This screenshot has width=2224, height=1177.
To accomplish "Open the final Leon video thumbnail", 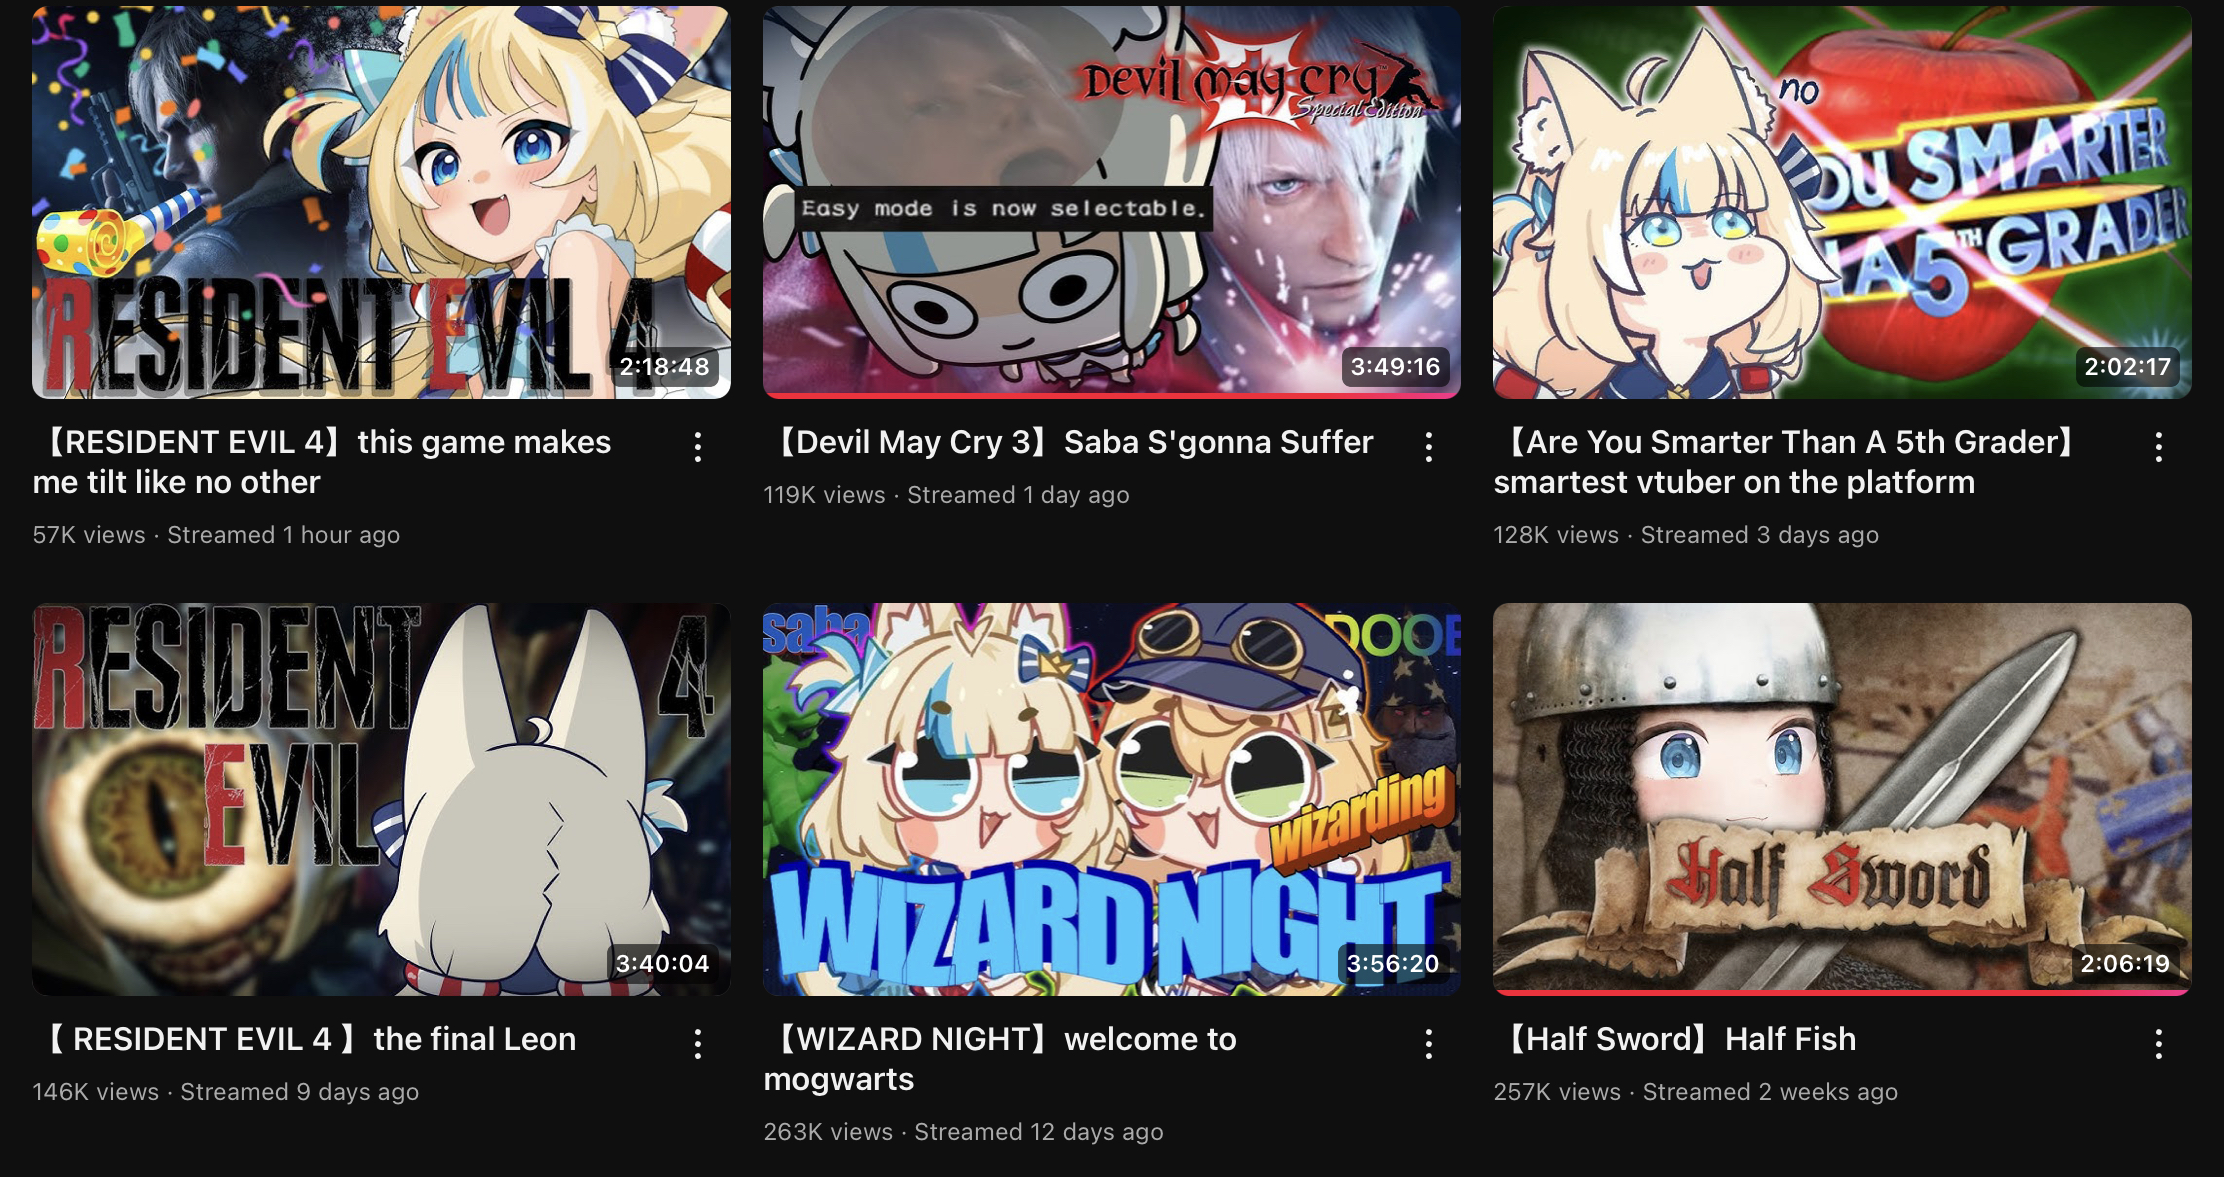I will 381,799.
